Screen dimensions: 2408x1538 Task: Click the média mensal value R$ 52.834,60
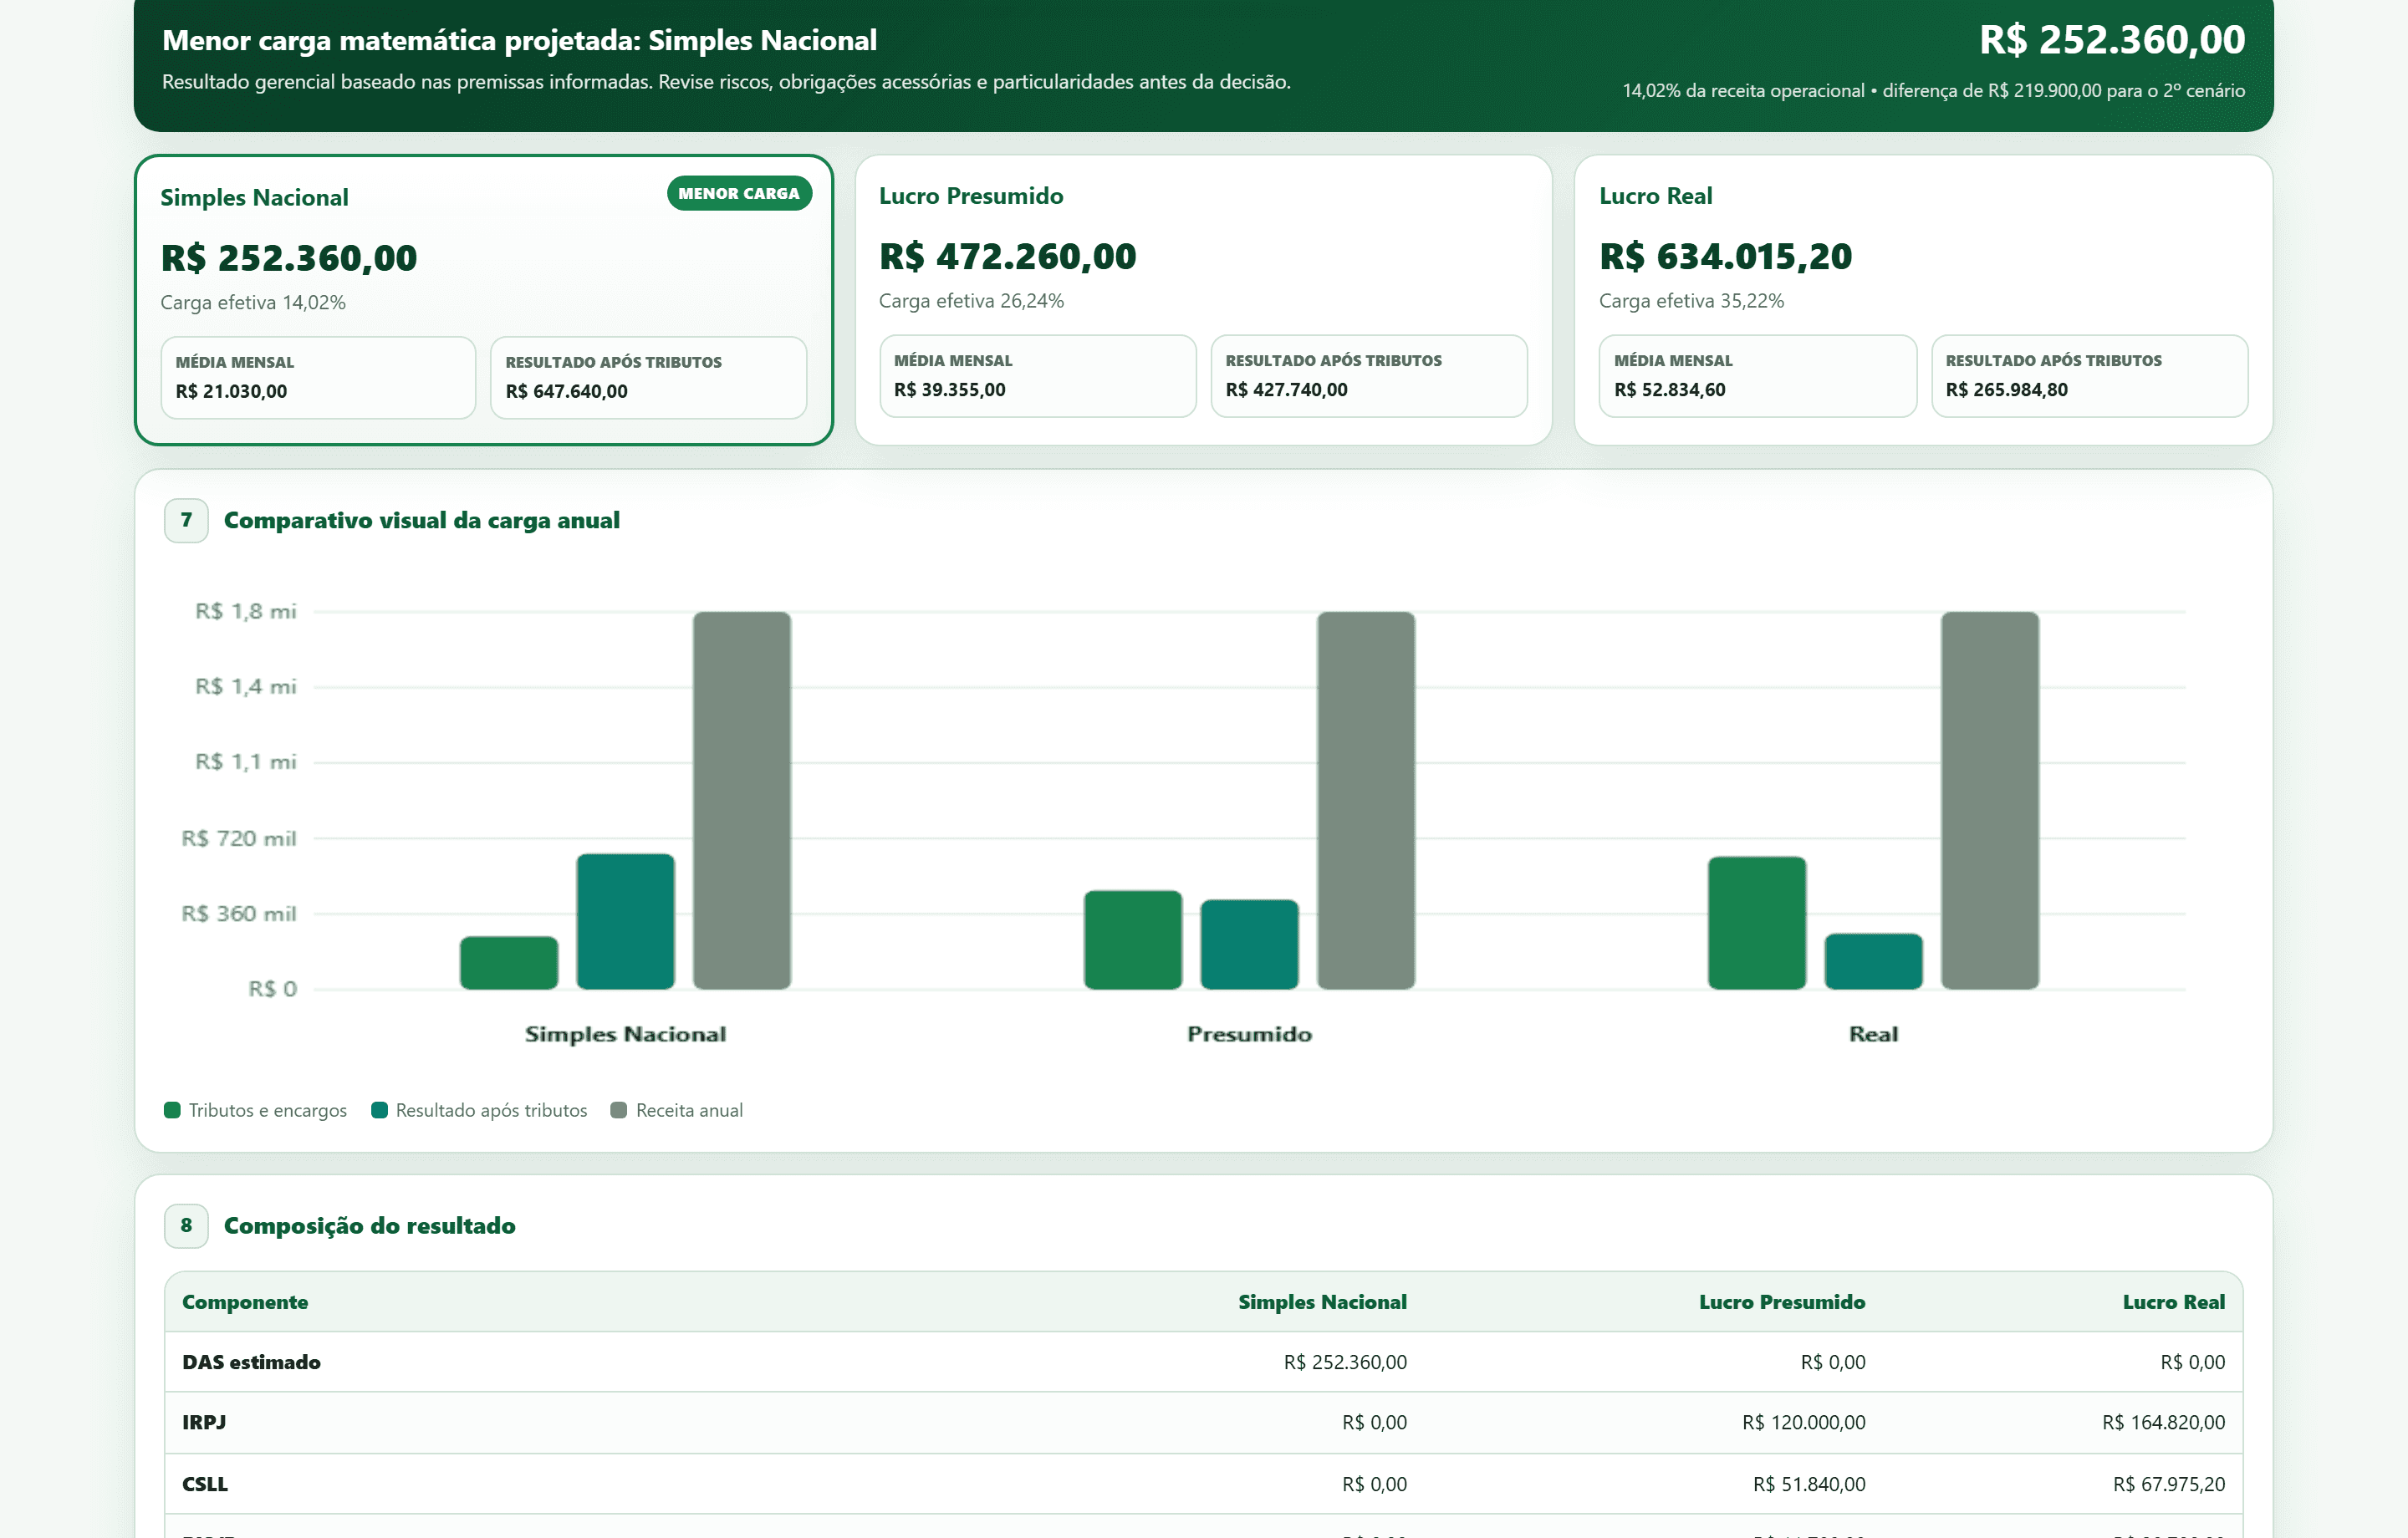1669,389
